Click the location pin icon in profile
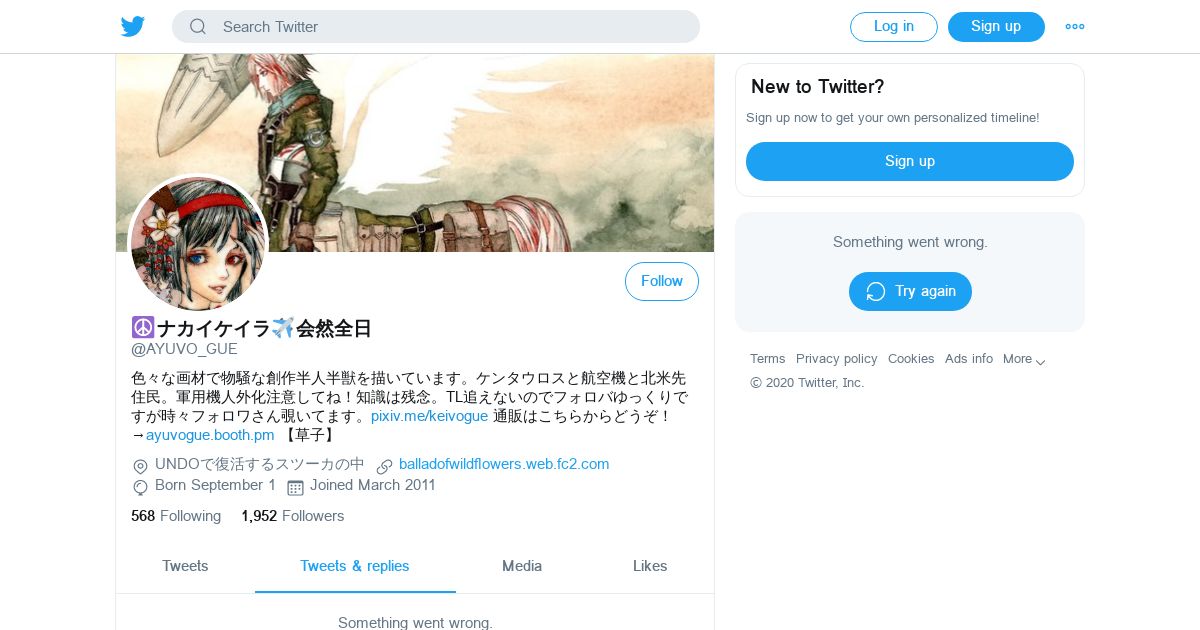Viewport: 1200px width, 630px height. point(140,466)
